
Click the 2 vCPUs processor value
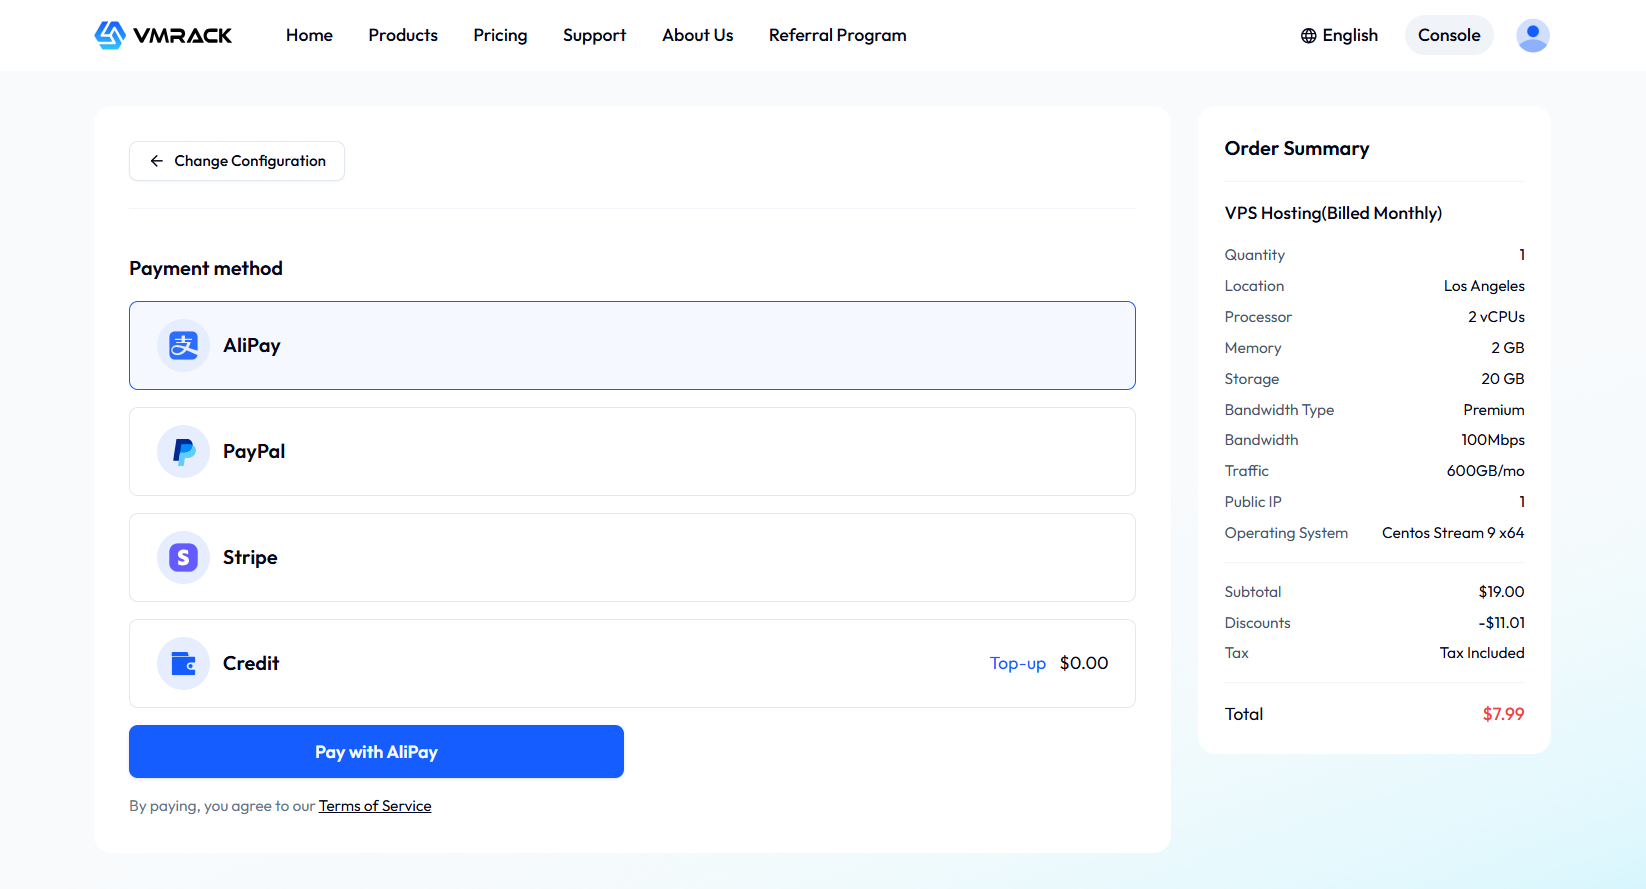tap(1496, 317)
